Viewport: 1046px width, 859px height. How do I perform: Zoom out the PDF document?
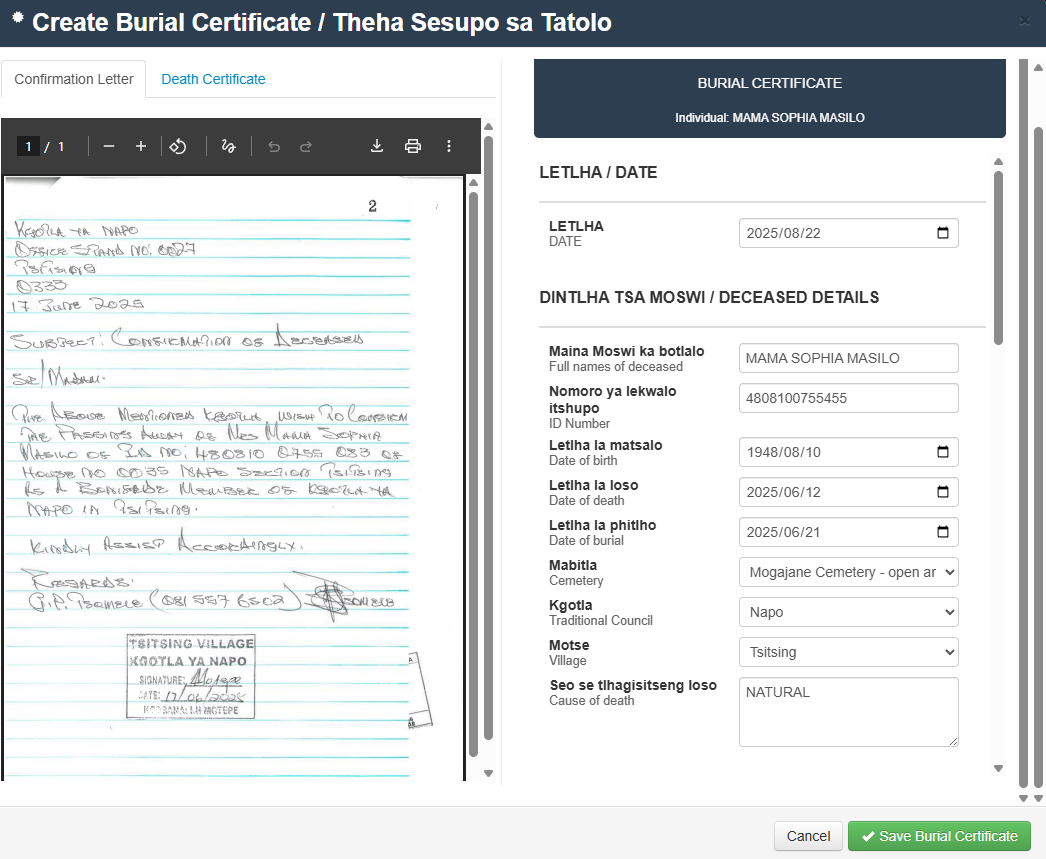109,146
